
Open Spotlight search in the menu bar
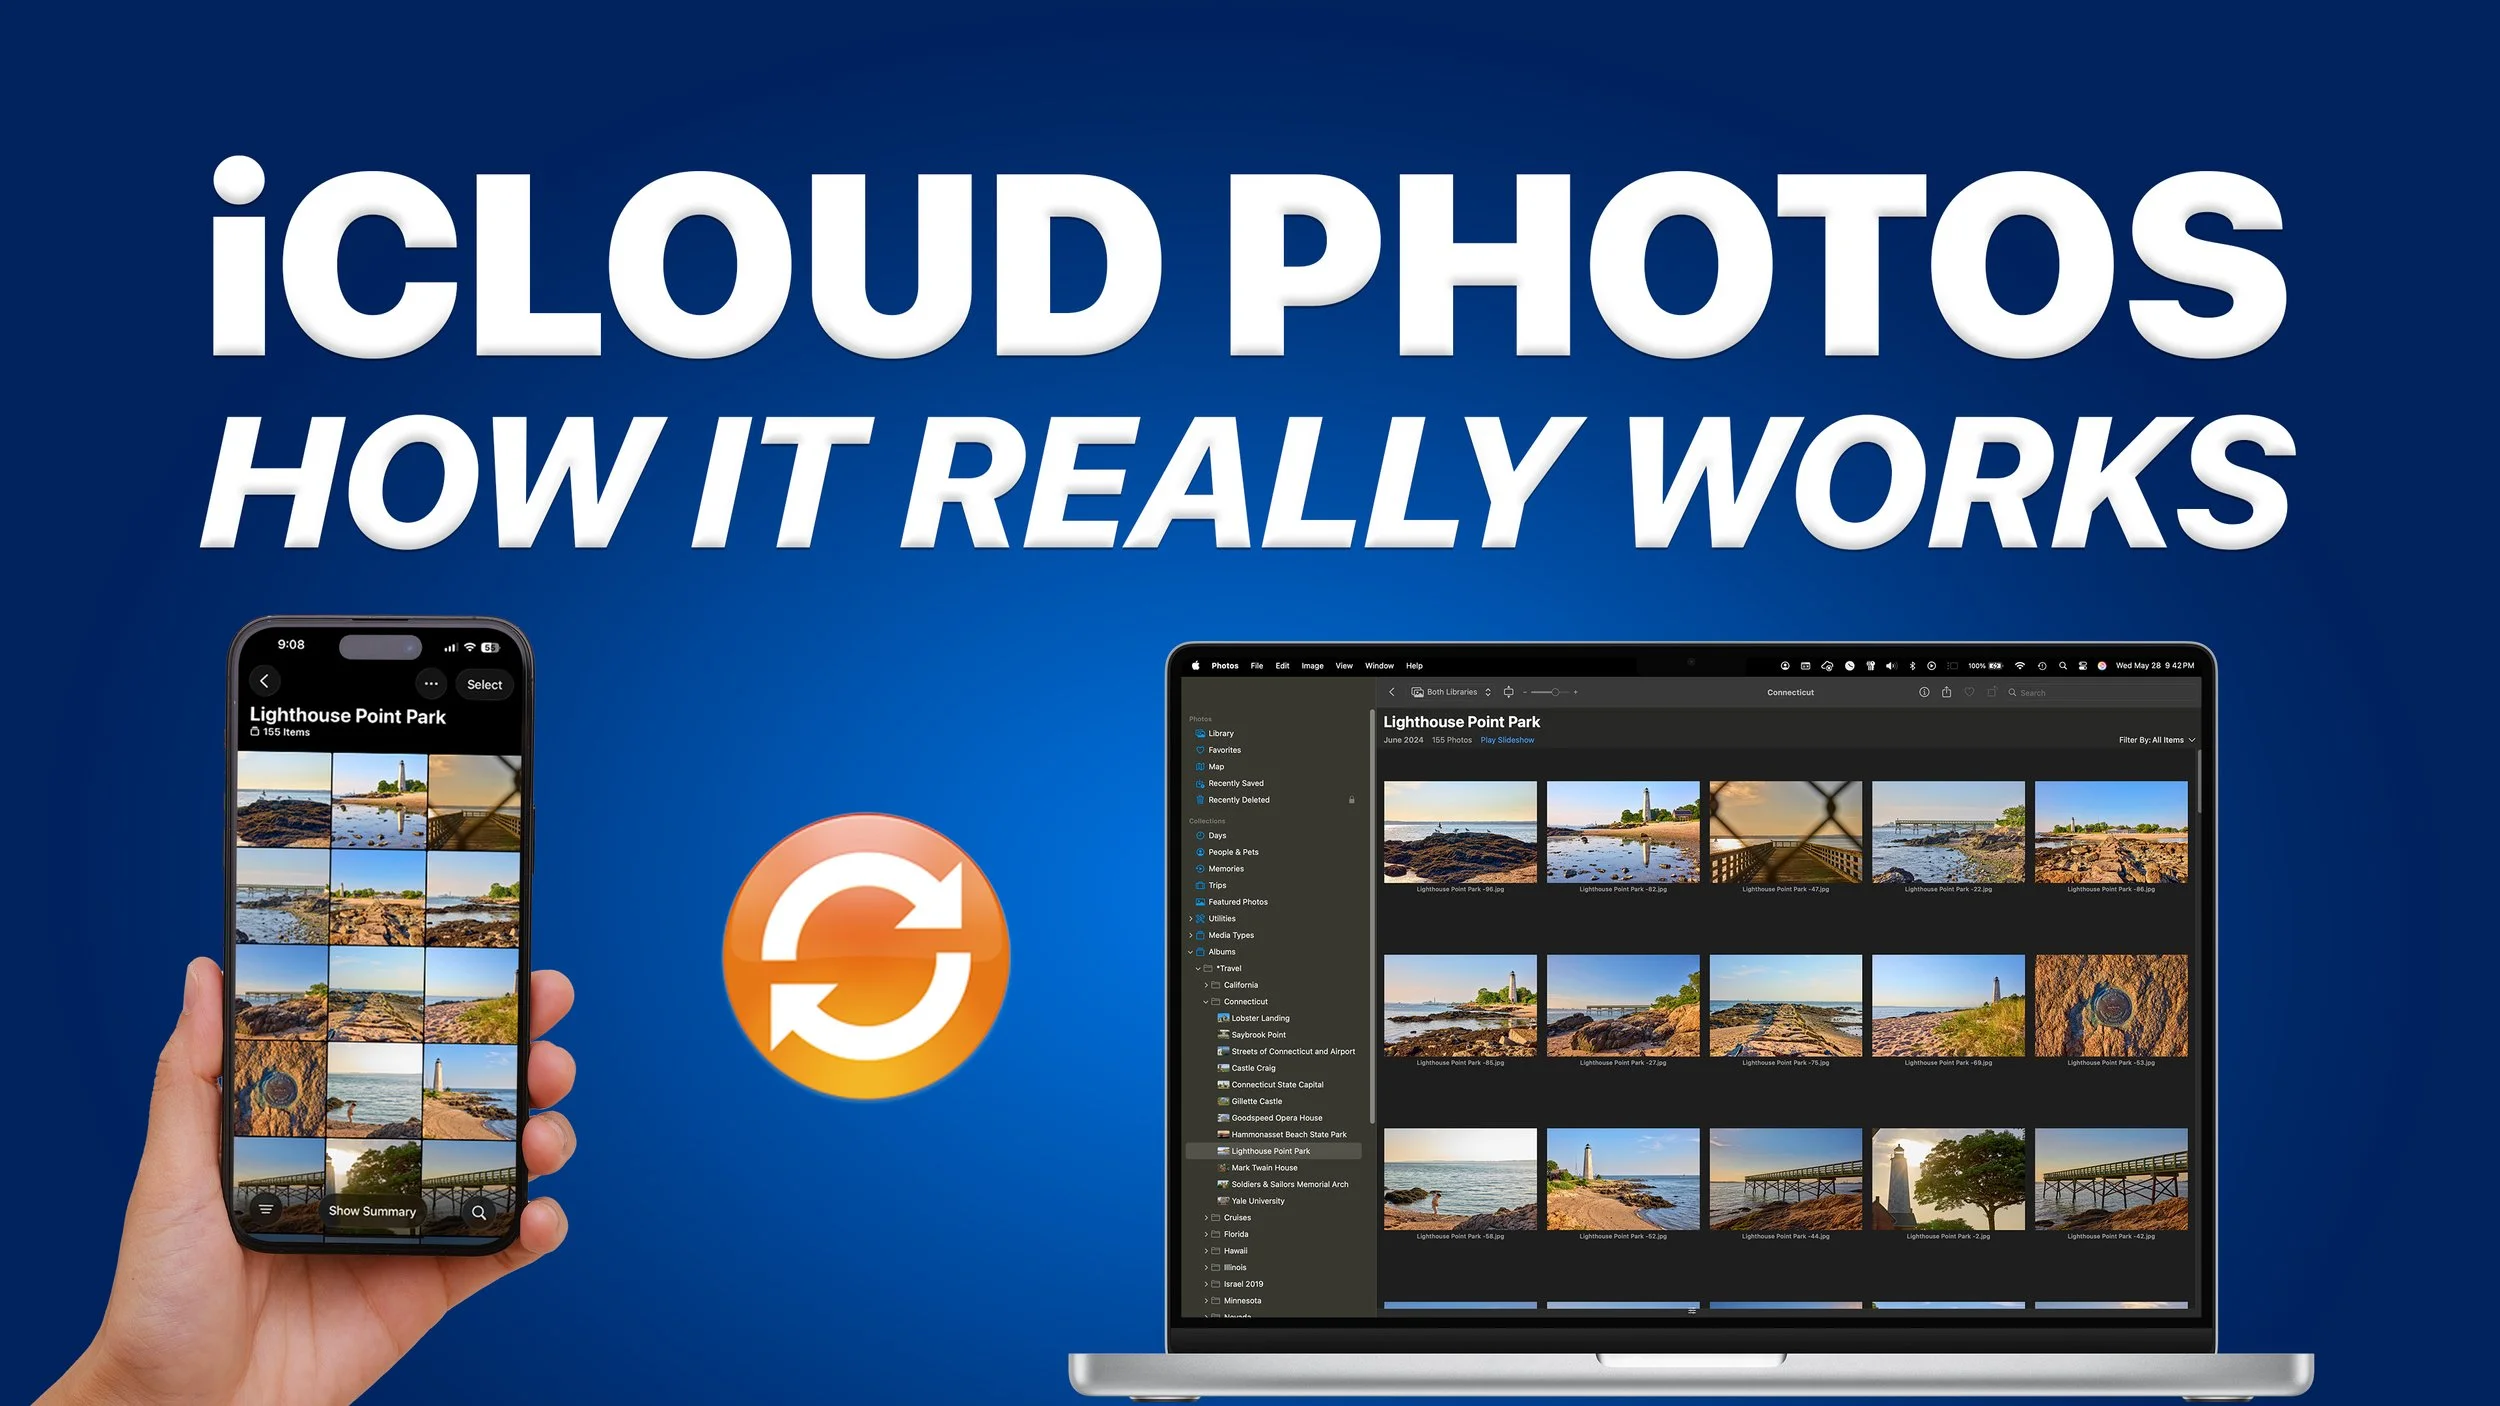[2063, 666]
